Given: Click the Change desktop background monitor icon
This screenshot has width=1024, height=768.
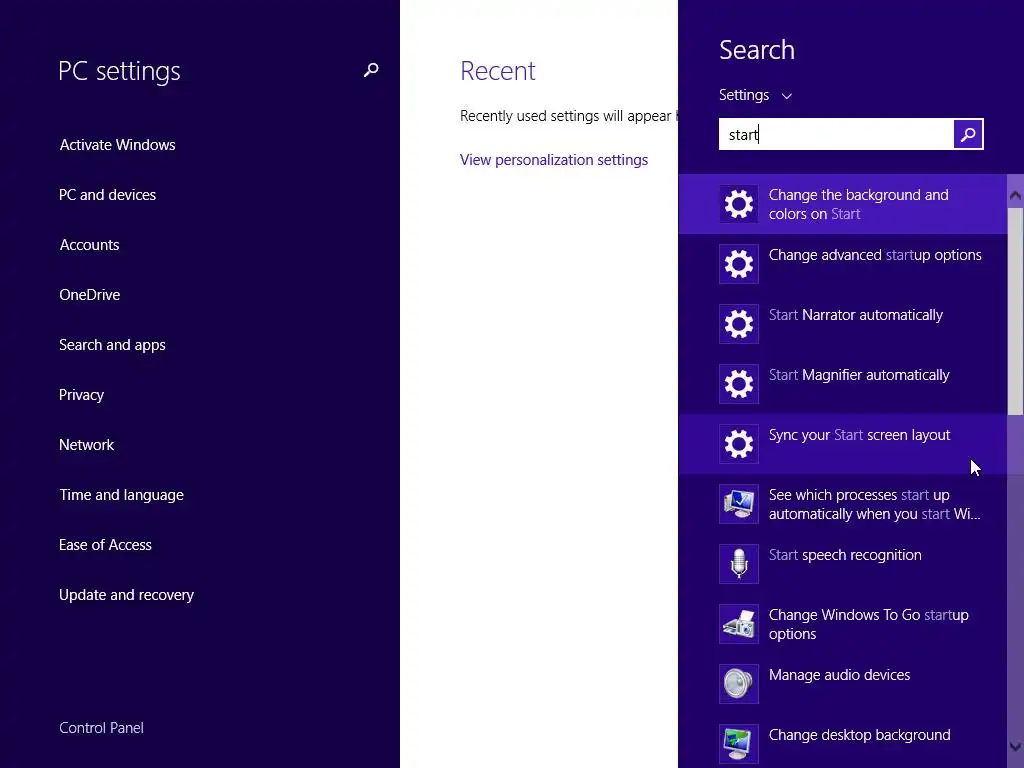Looking at the screenshot, I should [x=739, y=744].
